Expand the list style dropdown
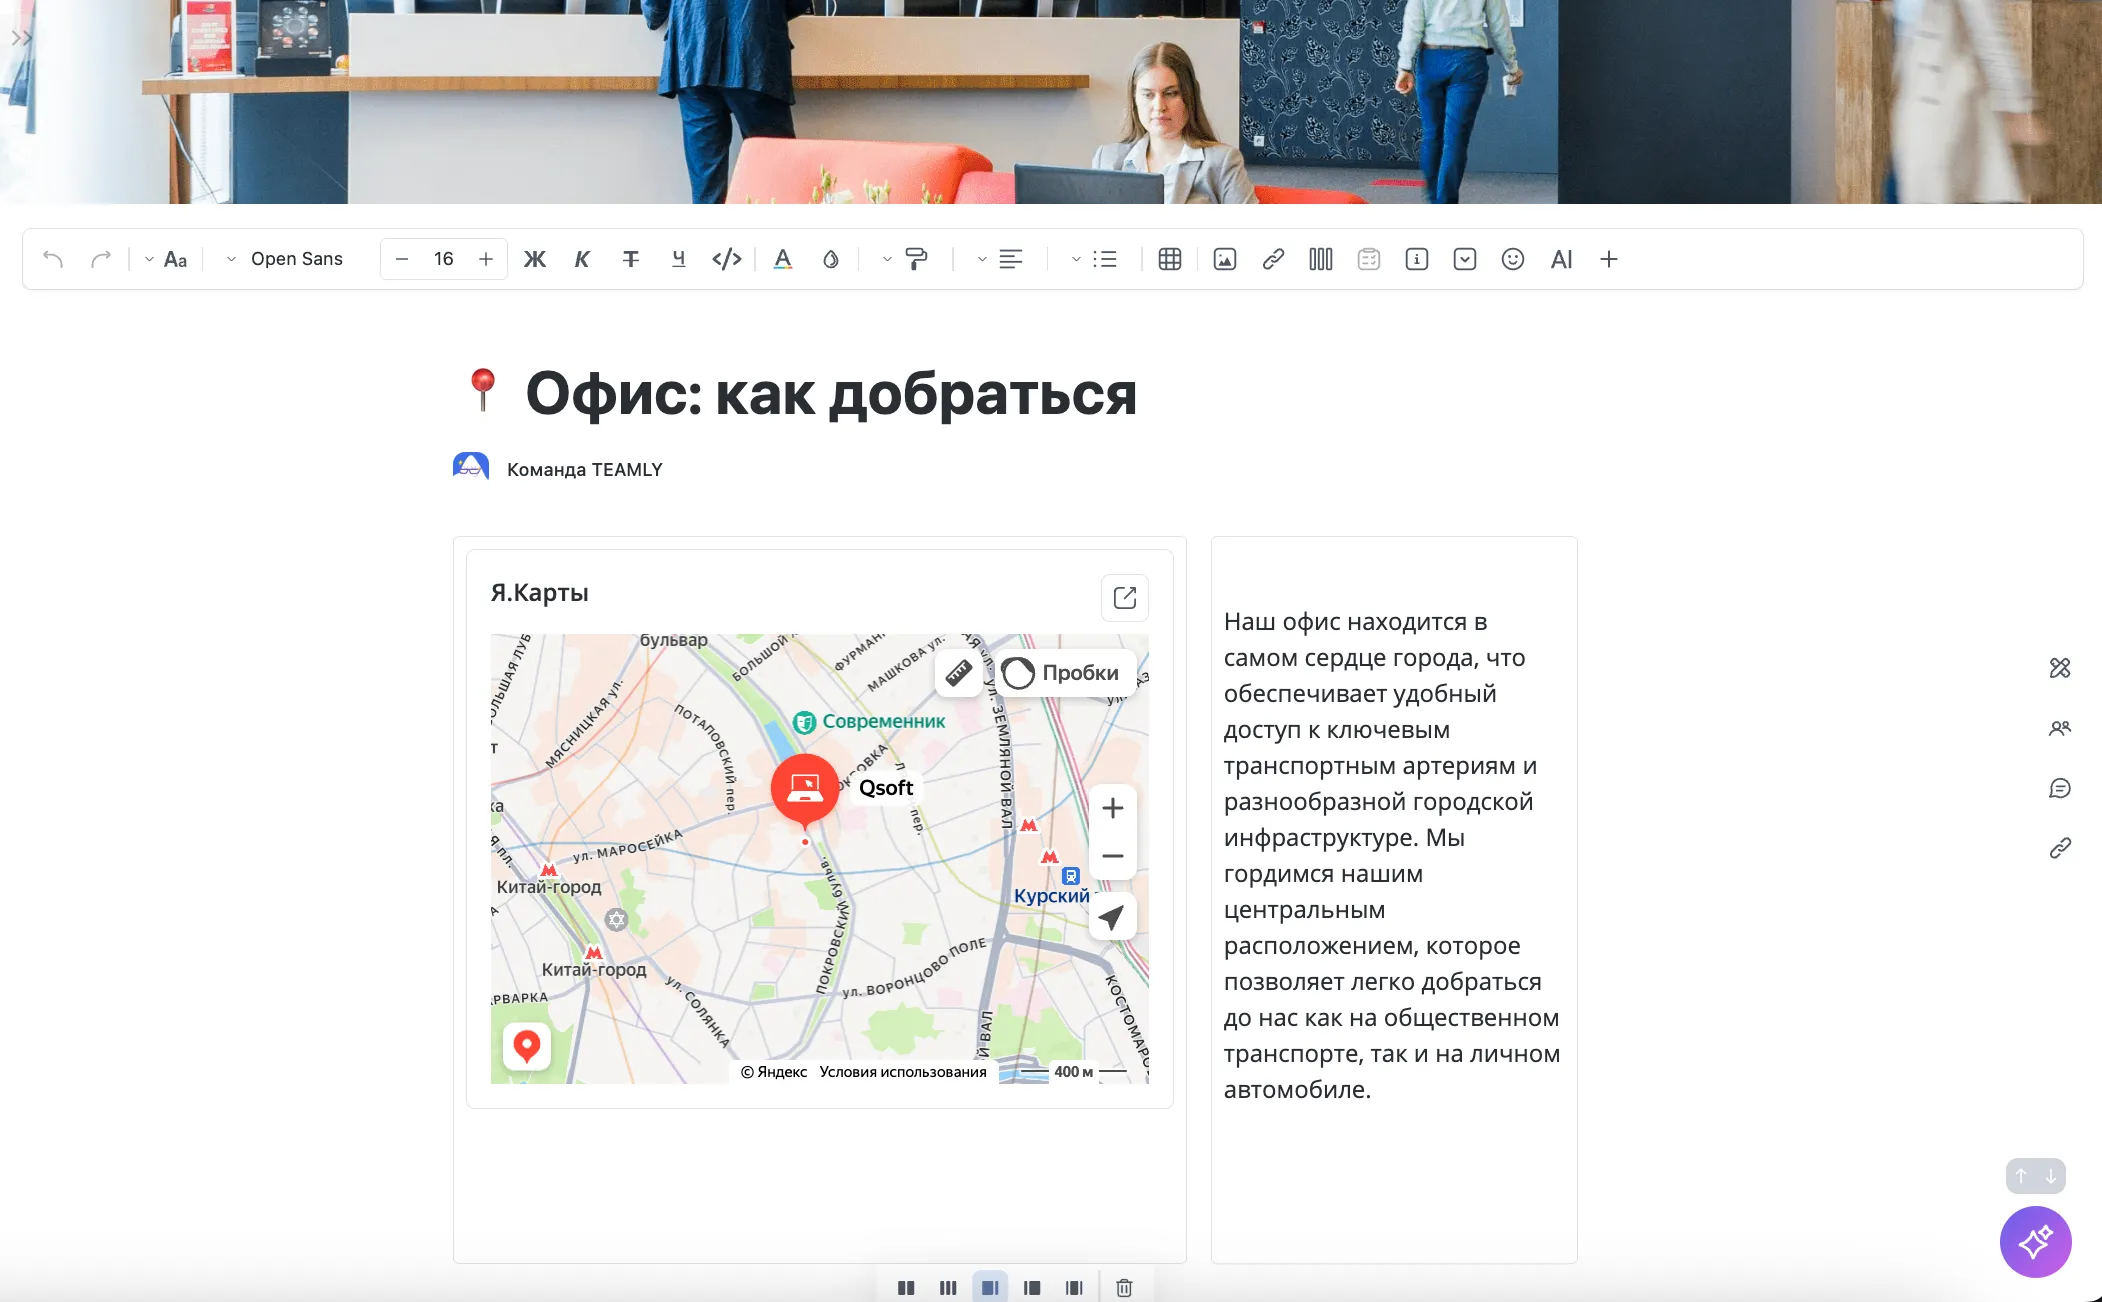The width and height of the screenshot is (2102, 1302). click(1076, 260)
